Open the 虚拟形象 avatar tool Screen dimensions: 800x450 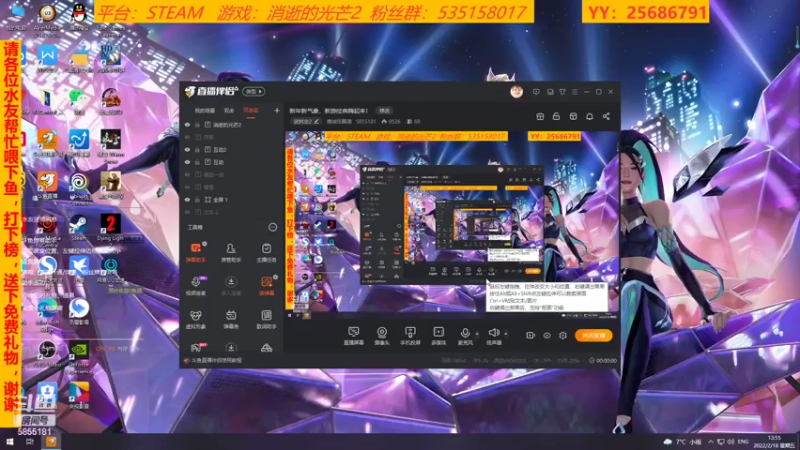195,319
